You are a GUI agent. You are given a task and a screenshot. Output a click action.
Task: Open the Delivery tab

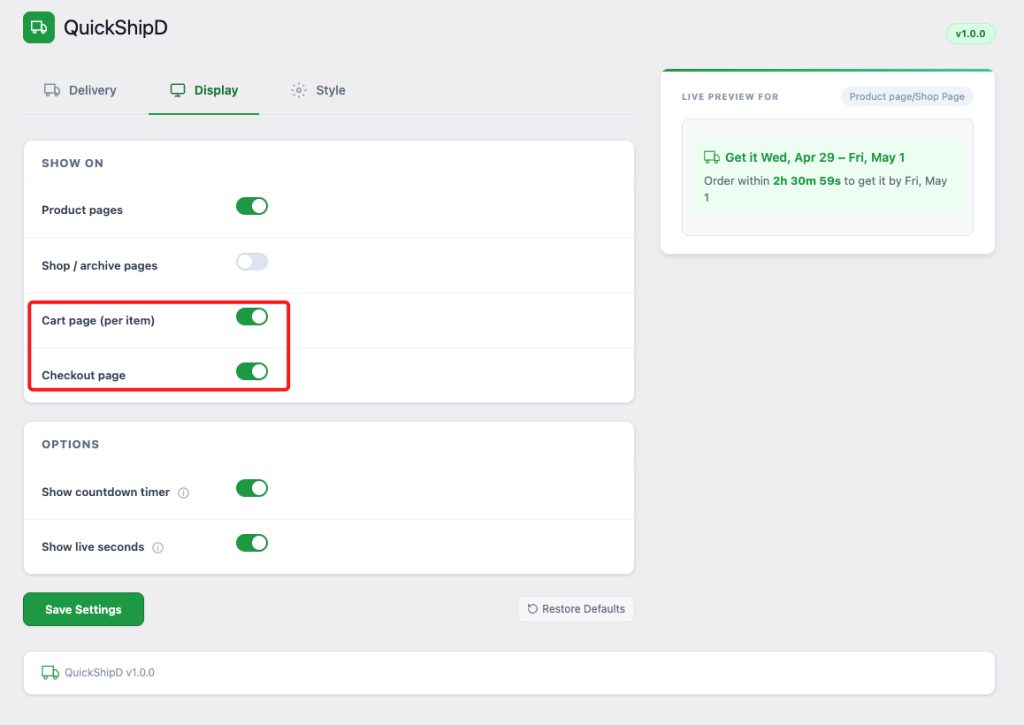(80, 90)
